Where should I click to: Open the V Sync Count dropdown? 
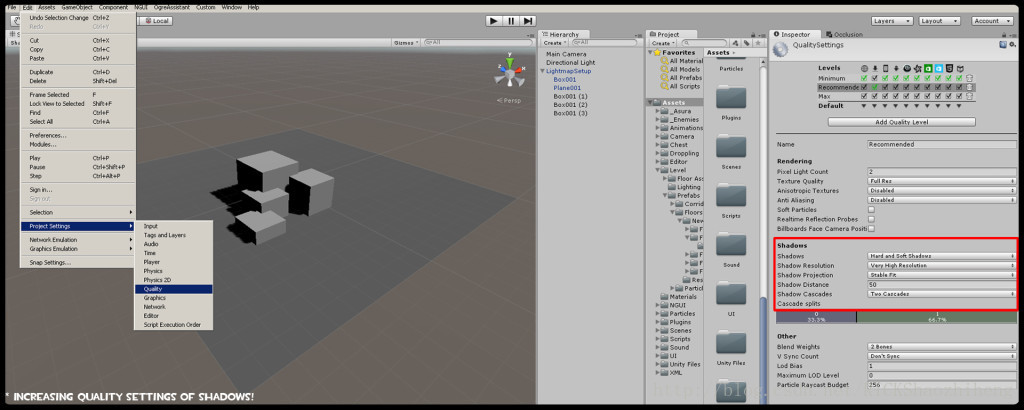[x=942, y=356]
